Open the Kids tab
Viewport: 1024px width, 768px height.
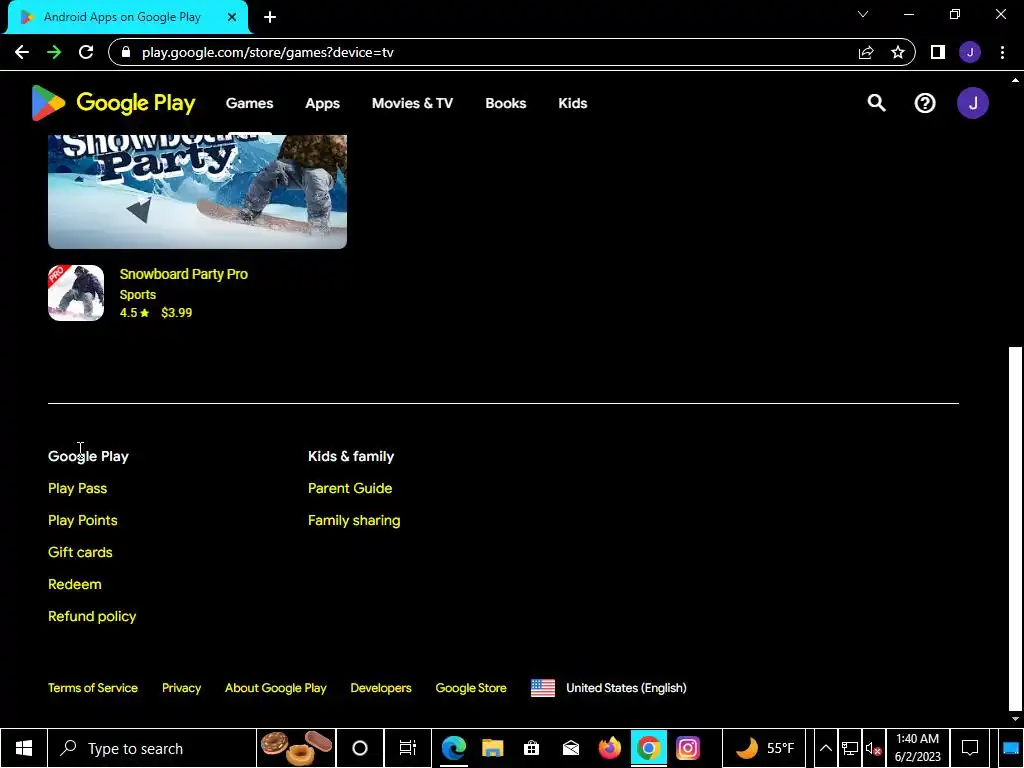click(573, 103)
